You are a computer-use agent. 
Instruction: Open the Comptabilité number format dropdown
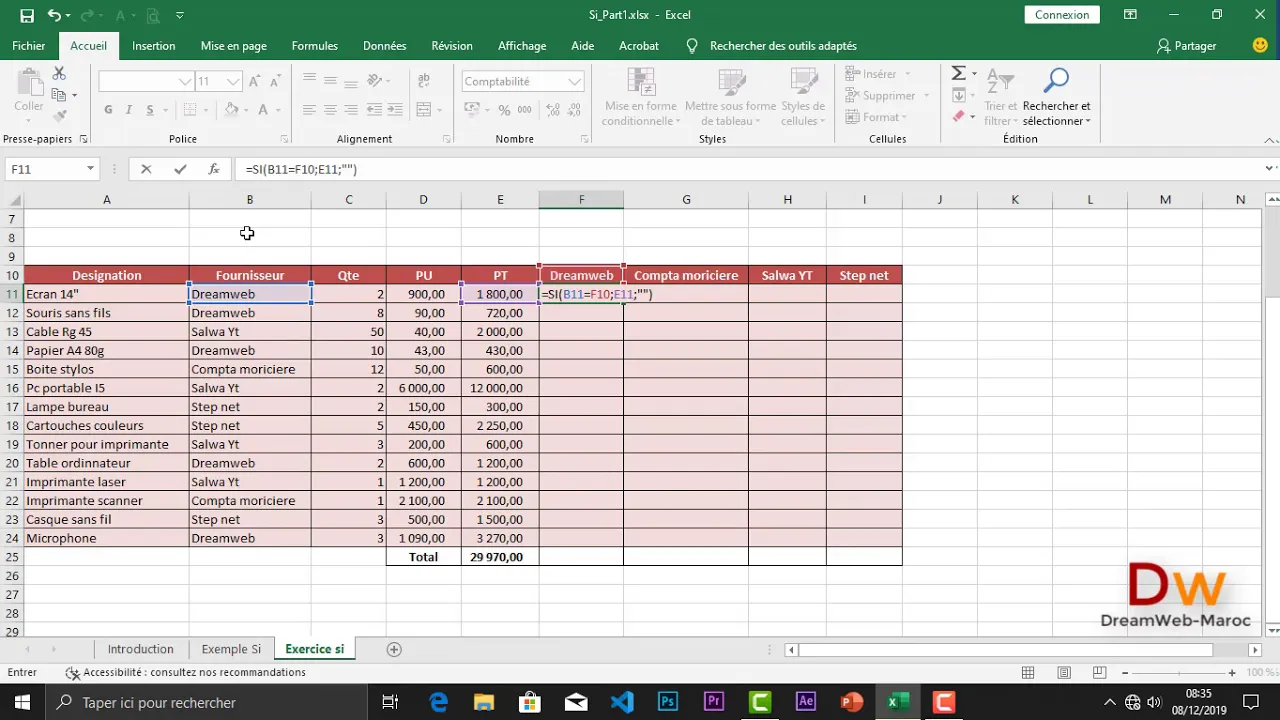tap(575, 82)
